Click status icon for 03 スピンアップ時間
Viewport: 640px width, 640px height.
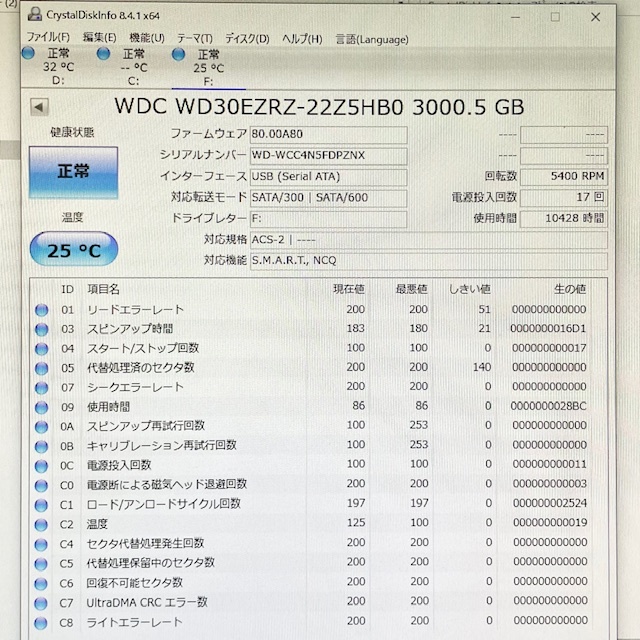pyautogui.click(x=41, y=329)
